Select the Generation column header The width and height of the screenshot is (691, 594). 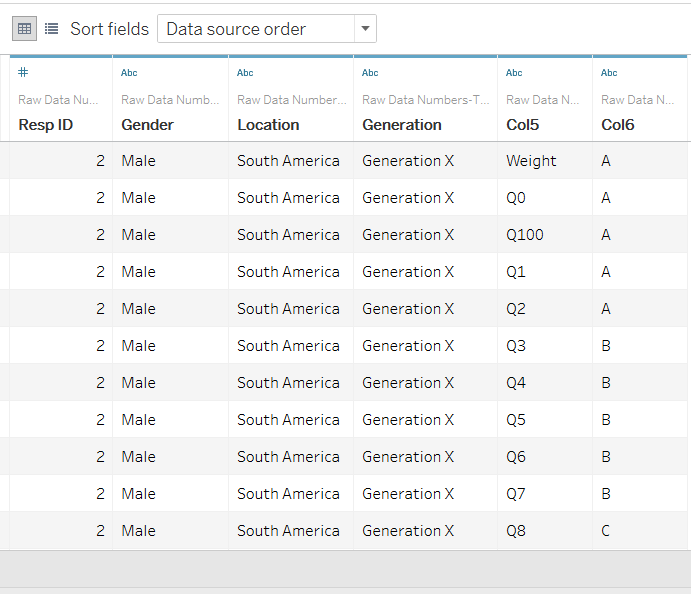[x=402, y=125]
